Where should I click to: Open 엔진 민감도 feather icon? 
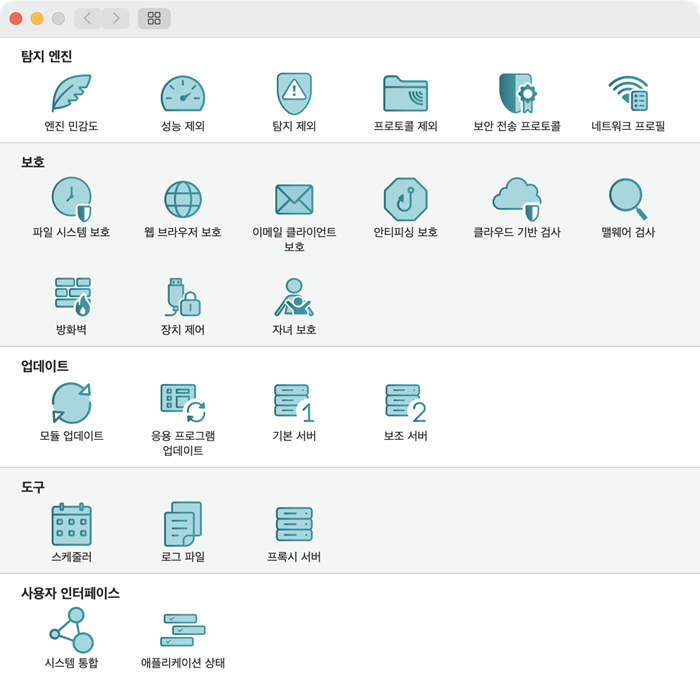71,93
